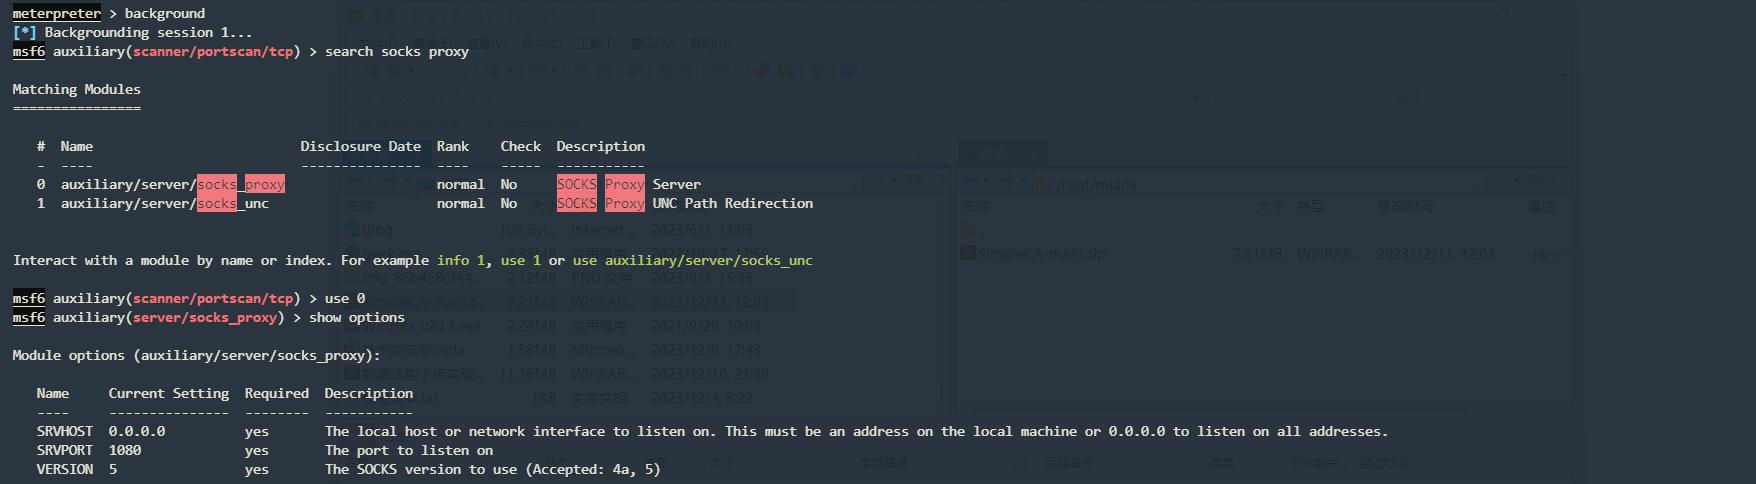Click the blog file icon in local pane
1756x484 pixels.
(x=351, y=230)
